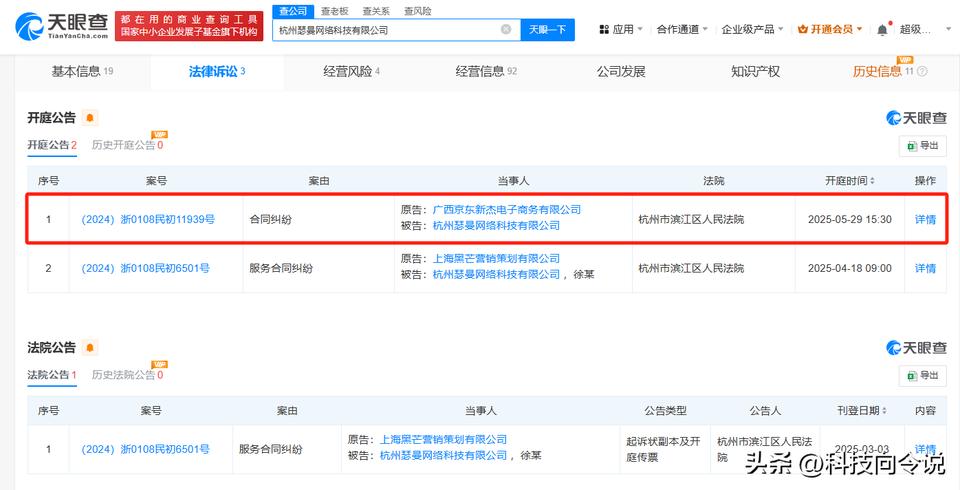This screenshot has width=960, height=490.
Task: Click the 案号 column header in 开庭公告
Action: (156, 181)
